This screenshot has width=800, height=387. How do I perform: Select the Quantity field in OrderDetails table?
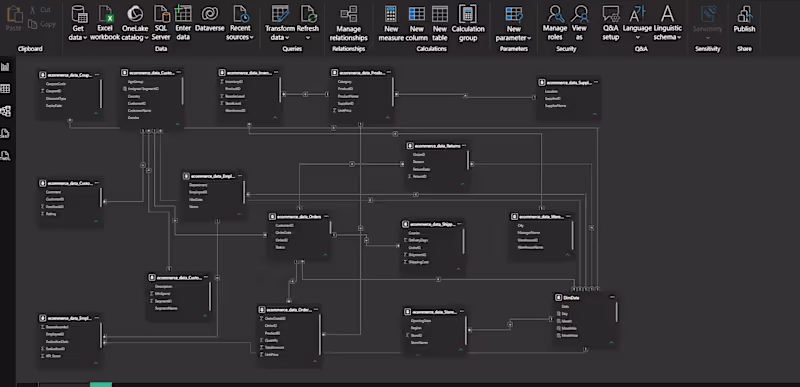point(271,340)
